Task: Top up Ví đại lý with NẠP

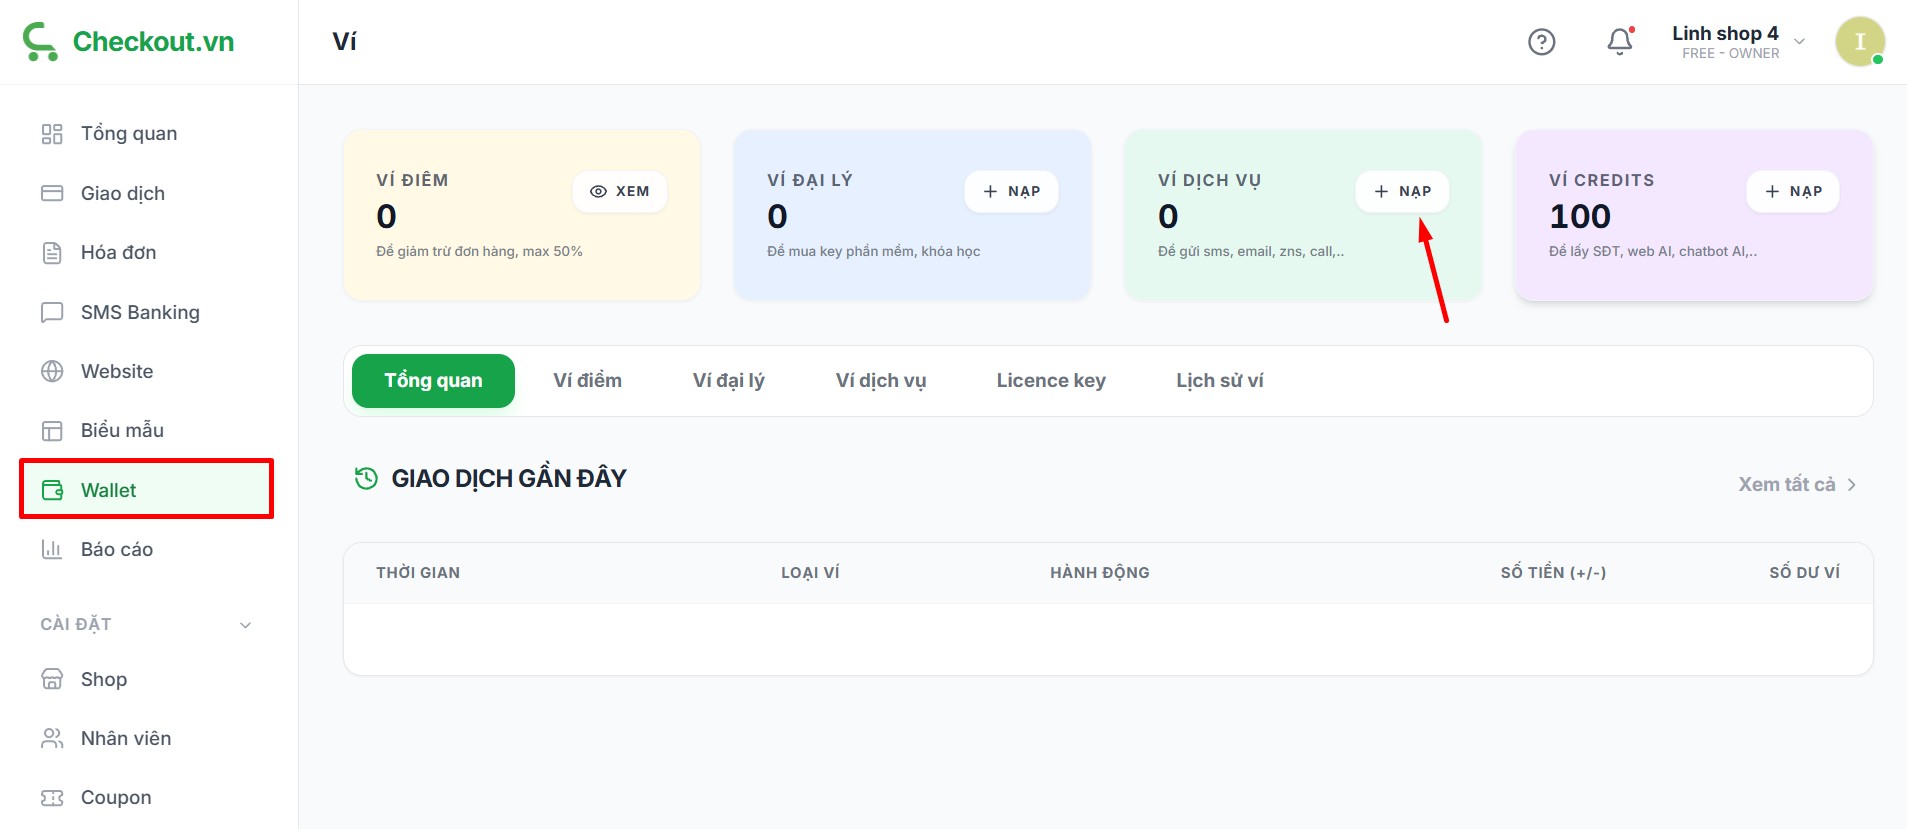Action: (1011, 191)
